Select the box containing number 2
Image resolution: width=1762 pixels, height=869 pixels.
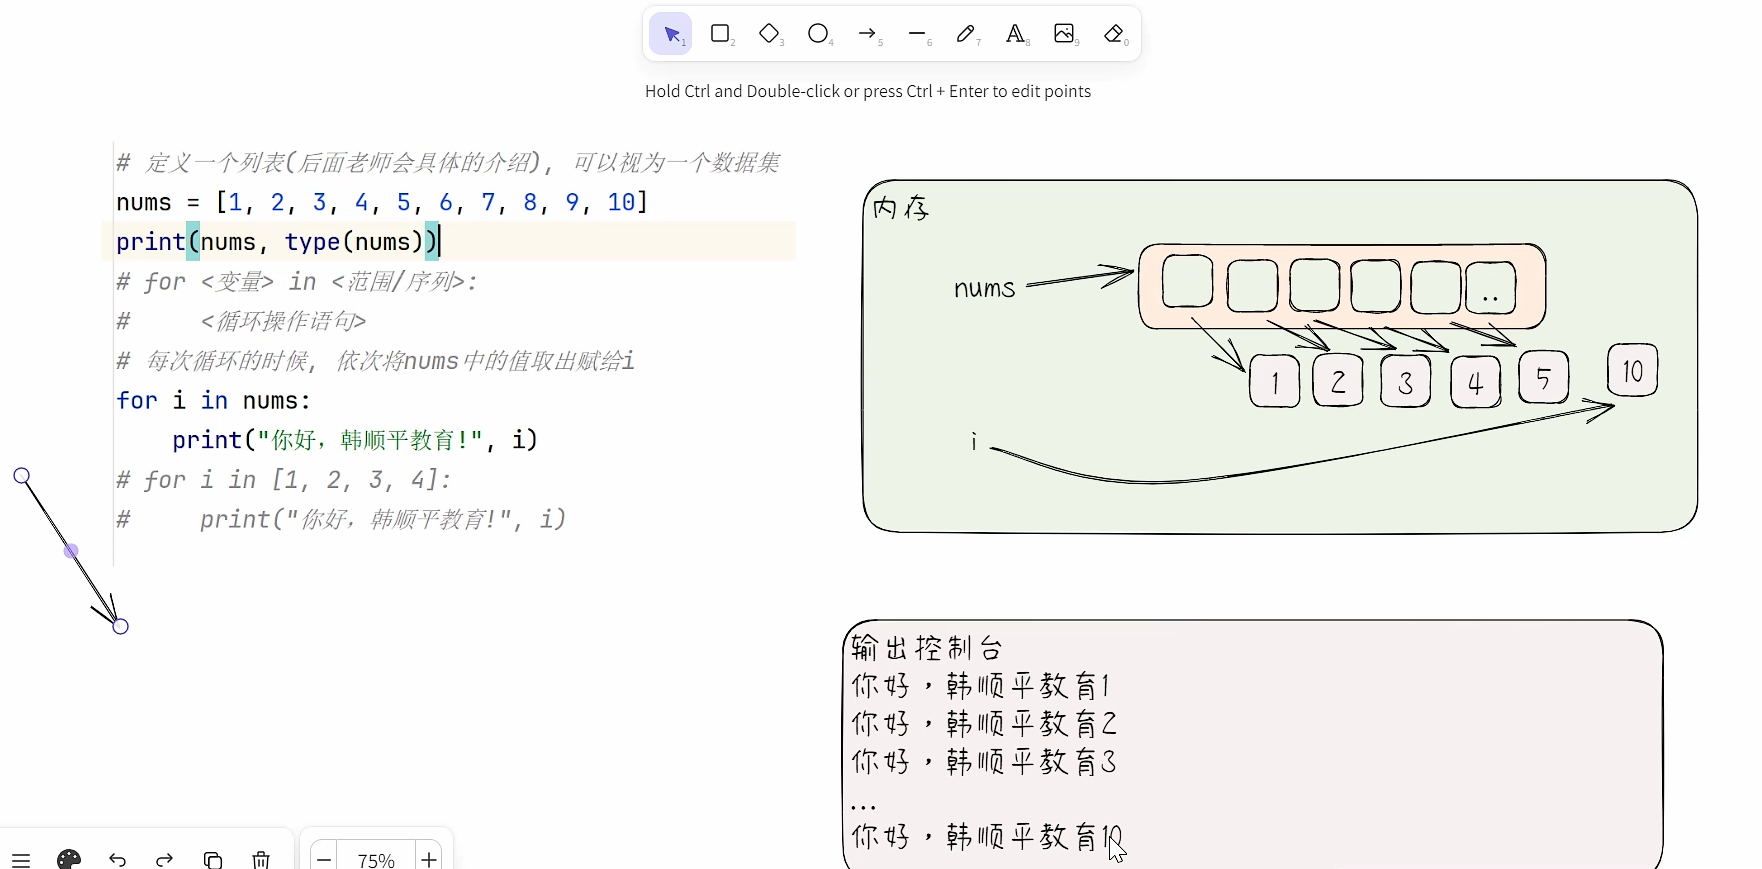pos(1338,380)
